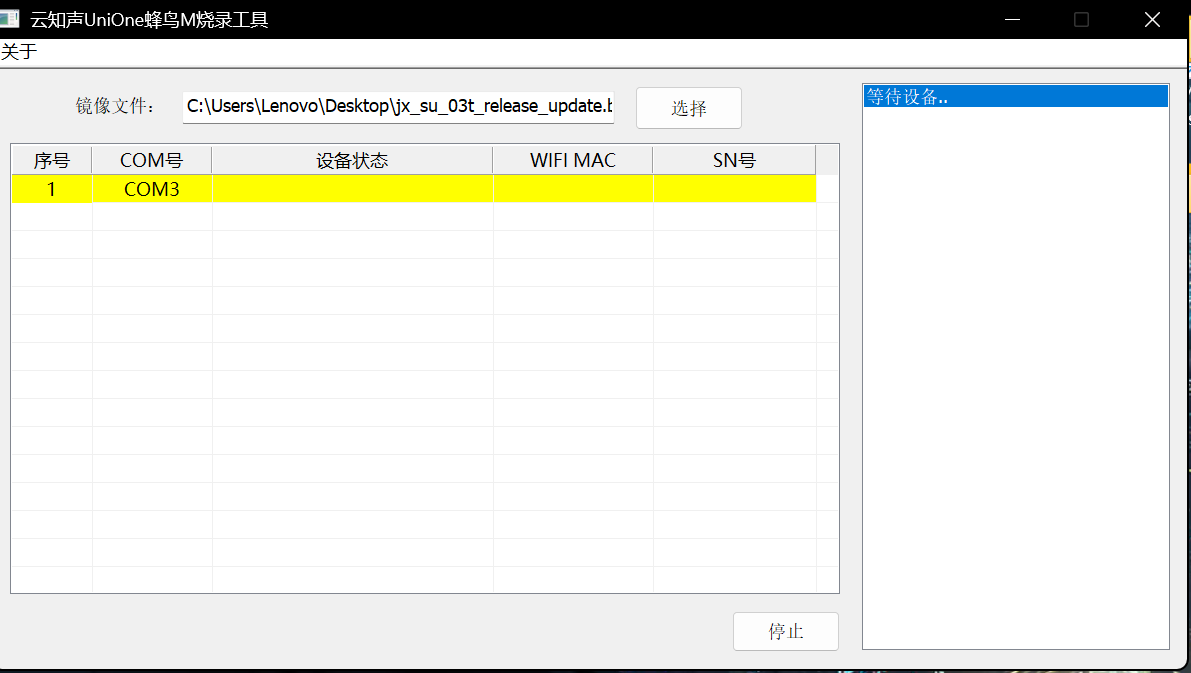Viewport: 1191px width, 673px height.
Task: Click the SN号 column header
Action: (x=734, y=160)
